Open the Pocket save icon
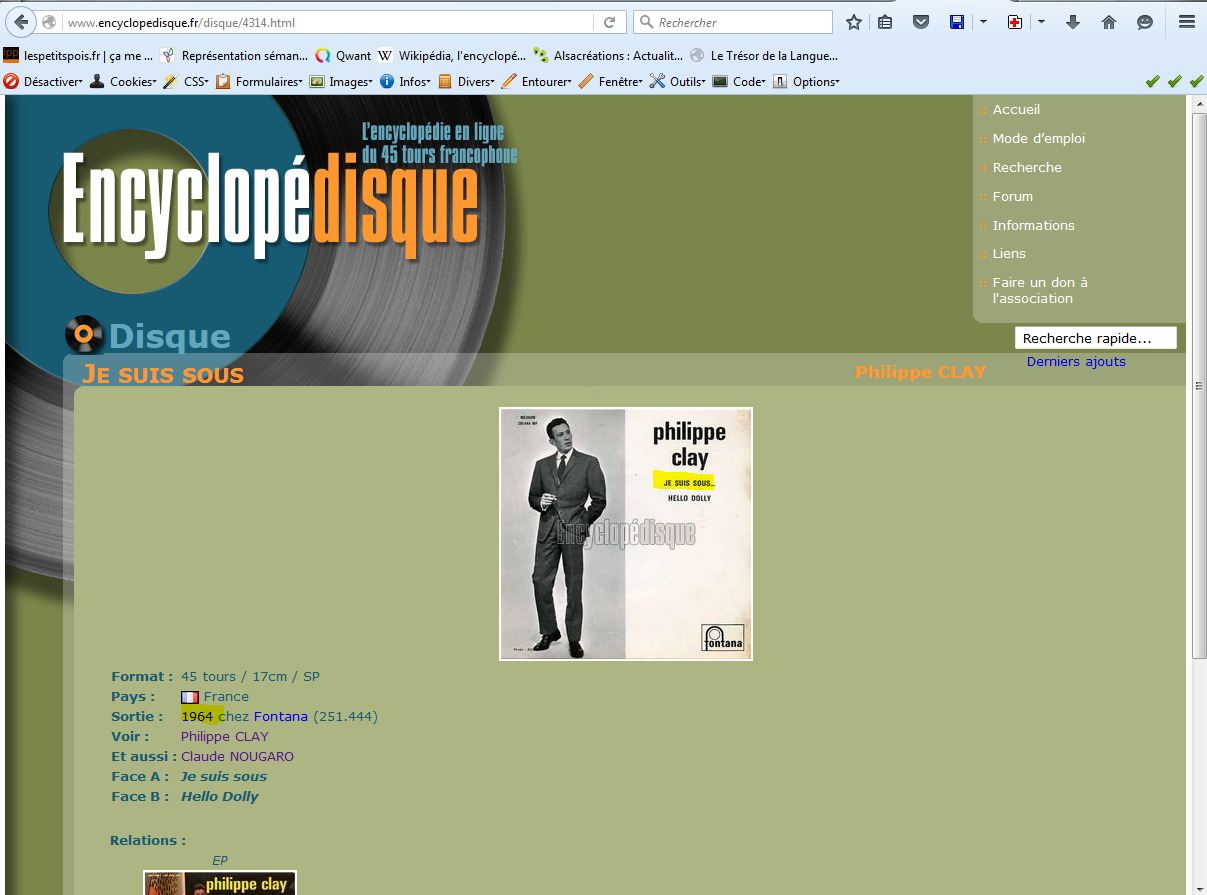1207x895 pixels. coord(921,22)
